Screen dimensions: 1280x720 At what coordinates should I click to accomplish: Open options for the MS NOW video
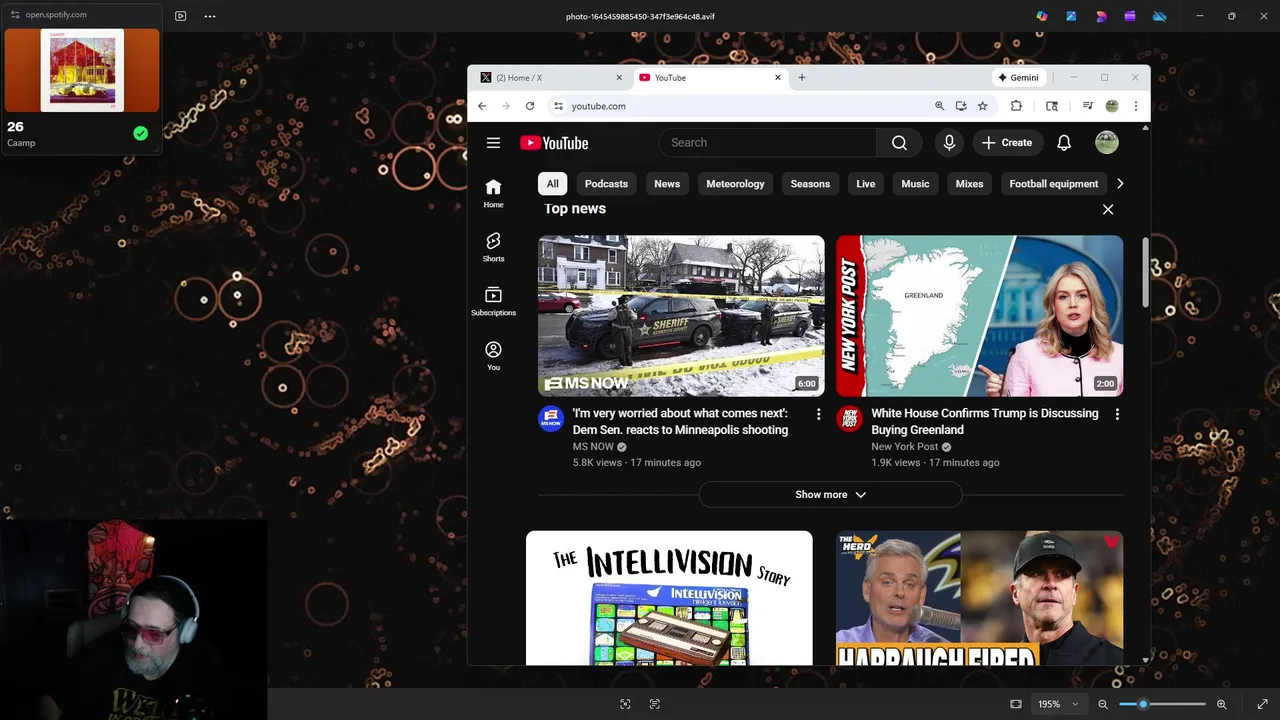[x=818, y=414]
